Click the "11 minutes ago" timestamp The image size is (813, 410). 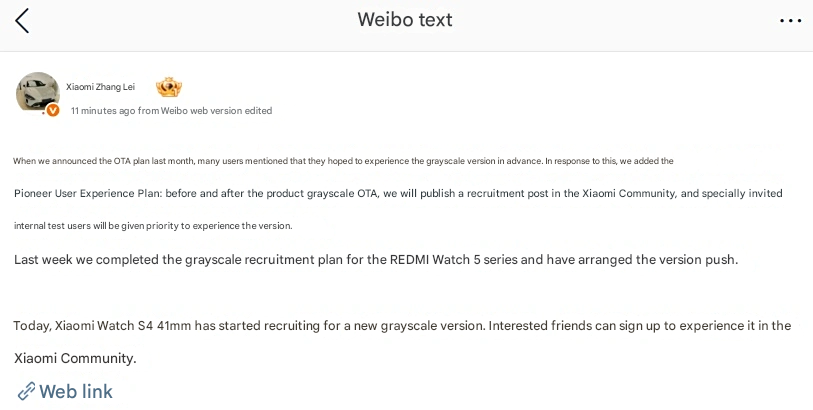coord(103,111)
